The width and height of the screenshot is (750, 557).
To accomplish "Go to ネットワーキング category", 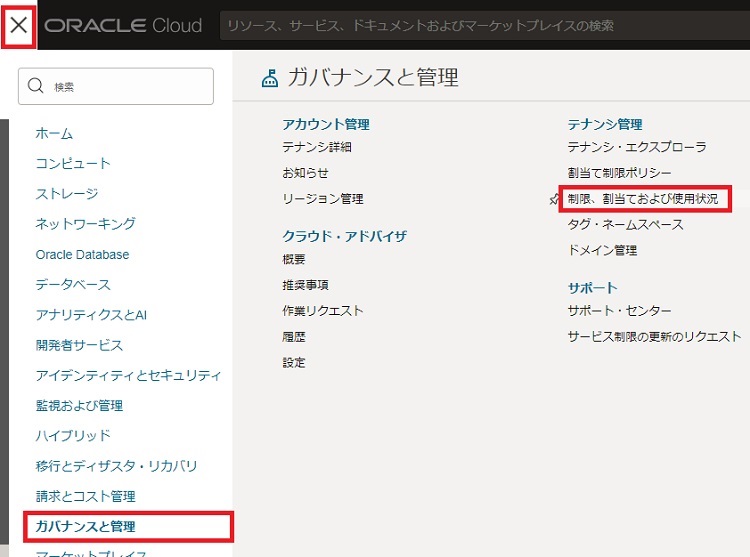I will pyautogui.click(x=86, y=224).
